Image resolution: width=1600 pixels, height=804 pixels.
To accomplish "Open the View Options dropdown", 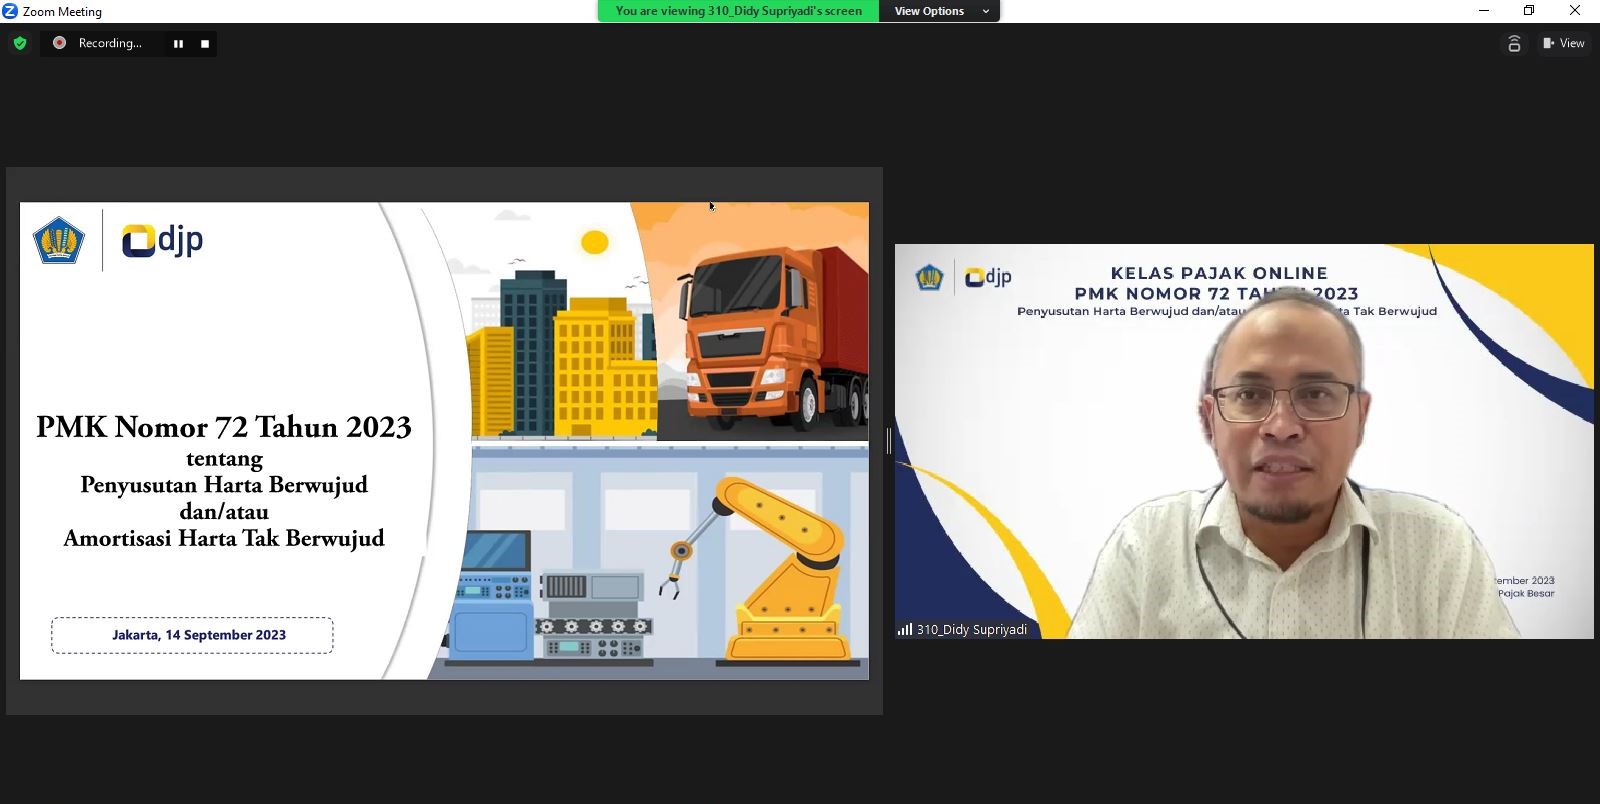I will (929, 11).
